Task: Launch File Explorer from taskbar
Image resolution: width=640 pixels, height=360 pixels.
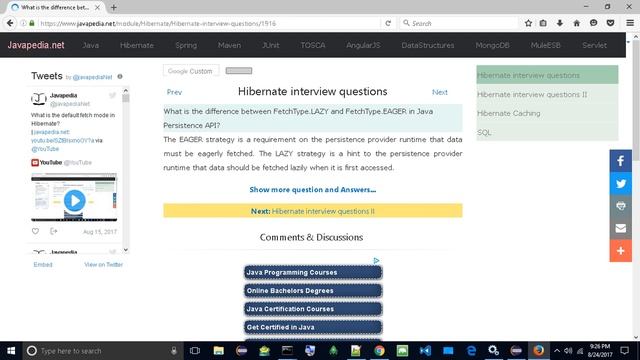Action: click(219, 351)
